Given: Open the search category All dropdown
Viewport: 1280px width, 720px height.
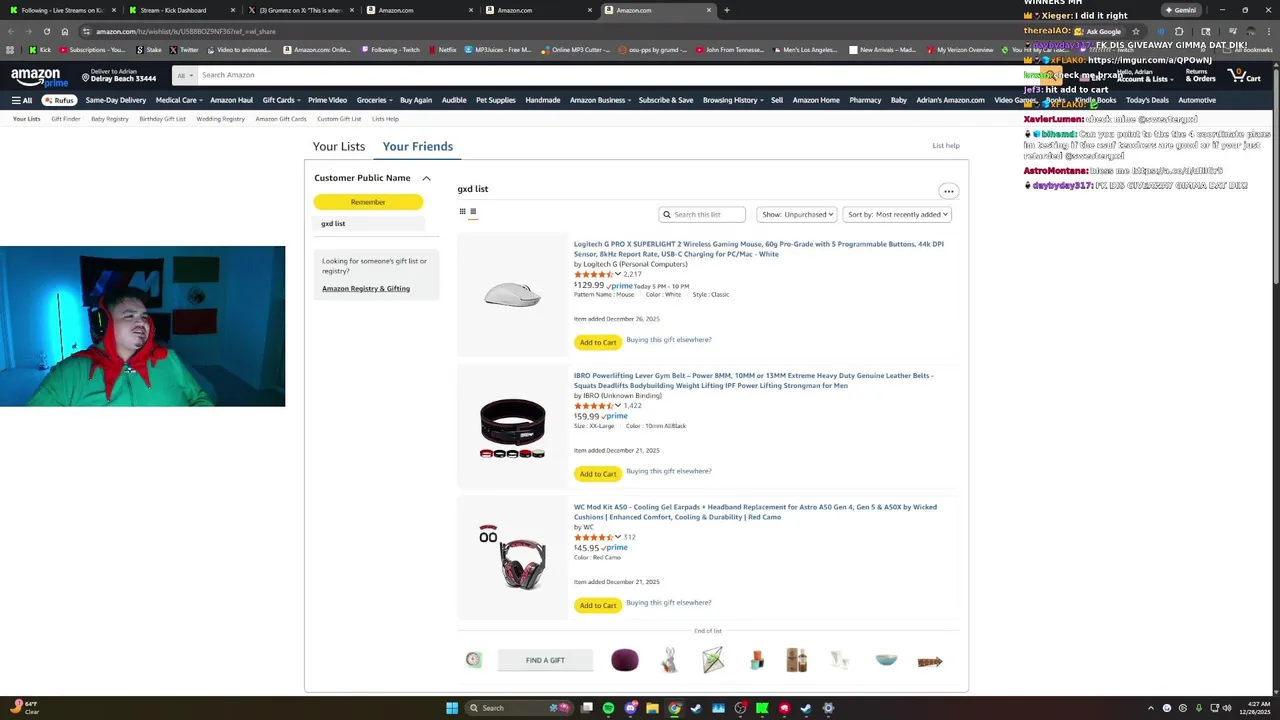Looking at the screenshot, I should (184, 75).
